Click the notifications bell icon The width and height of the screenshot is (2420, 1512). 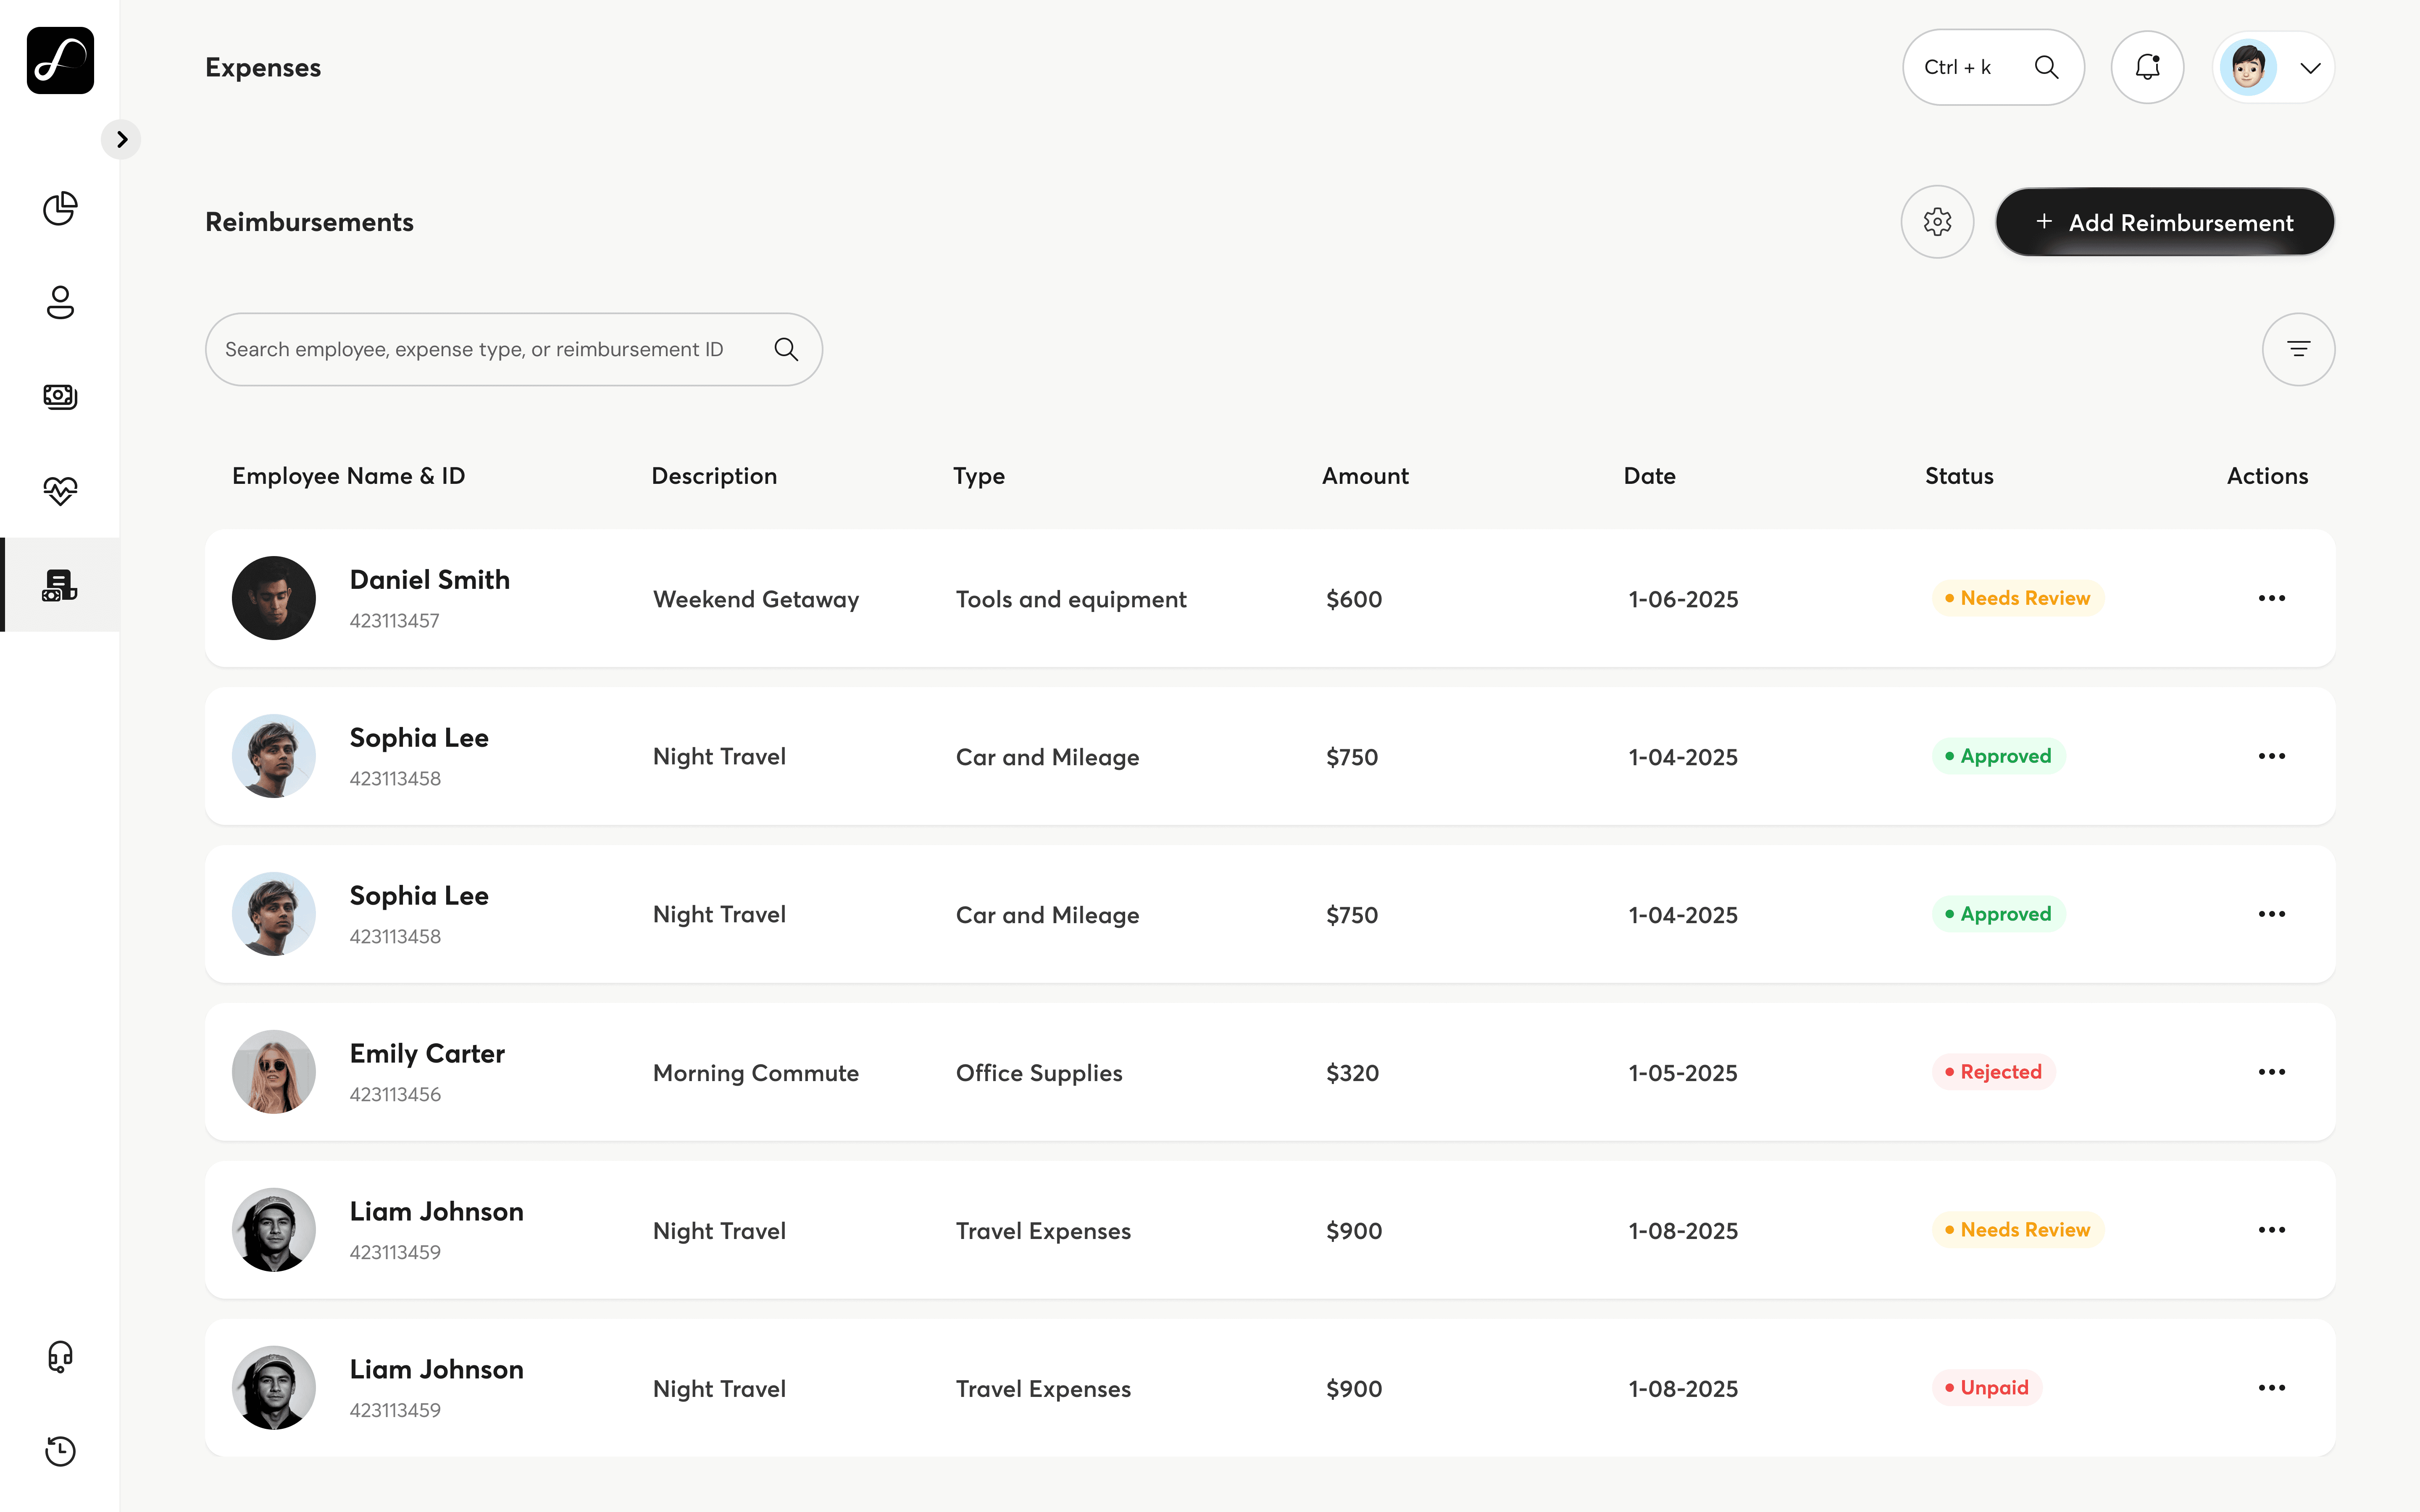[2147, 67]
